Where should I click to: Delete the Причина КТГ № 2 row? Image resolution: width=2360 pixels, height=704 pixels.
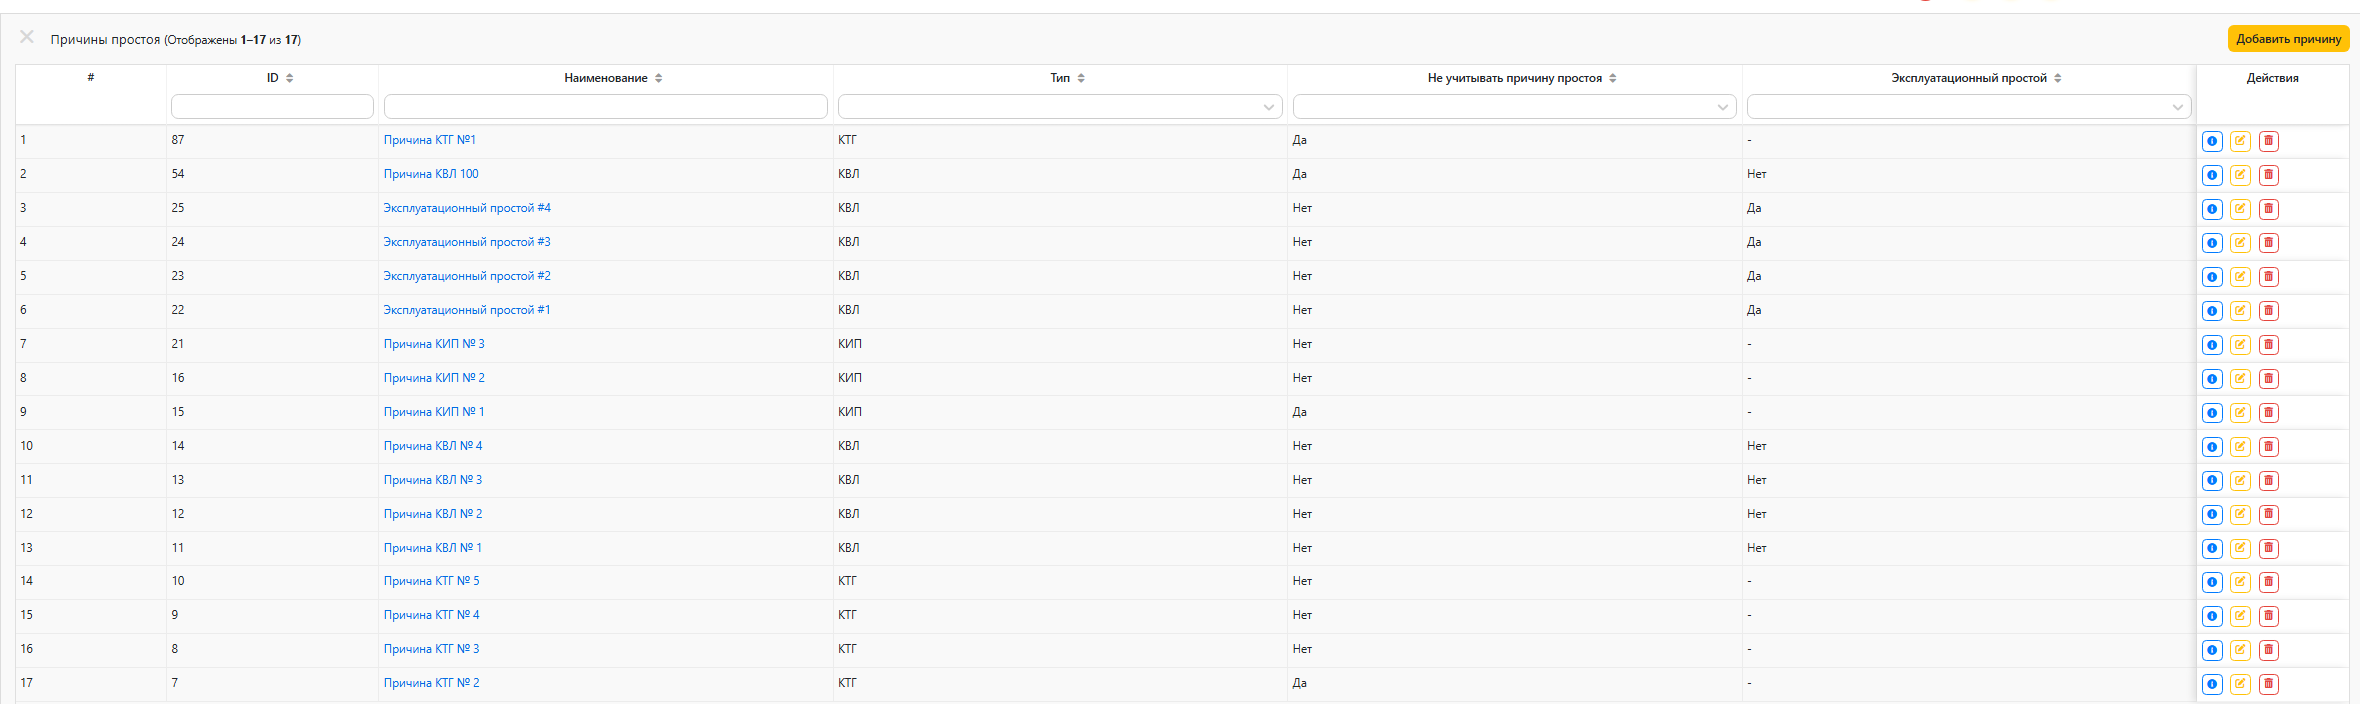point(2269,684)
